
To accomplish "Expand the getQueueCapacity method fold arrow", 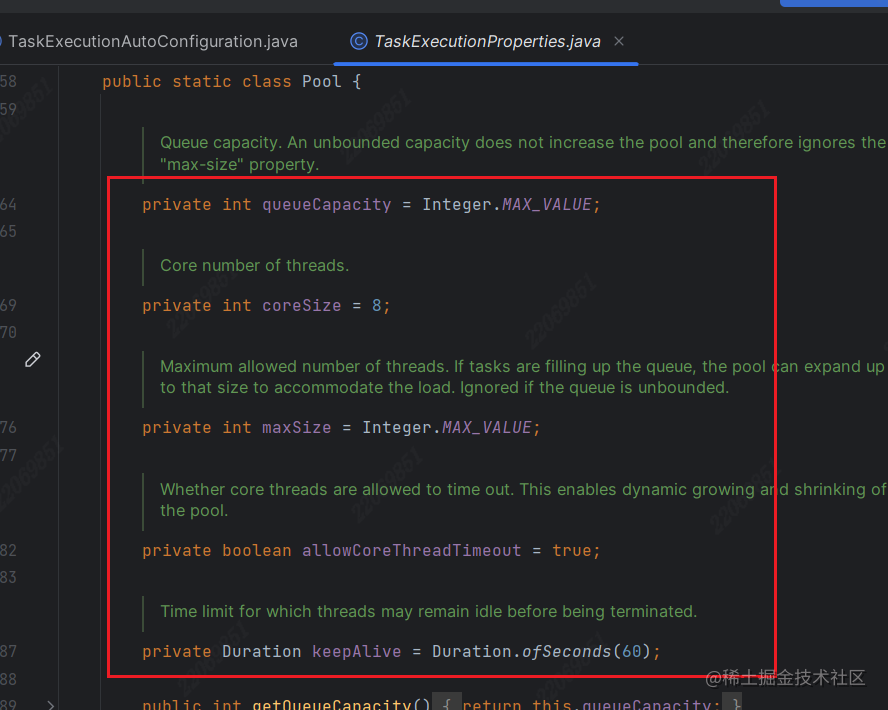I will tap(51, 704).
